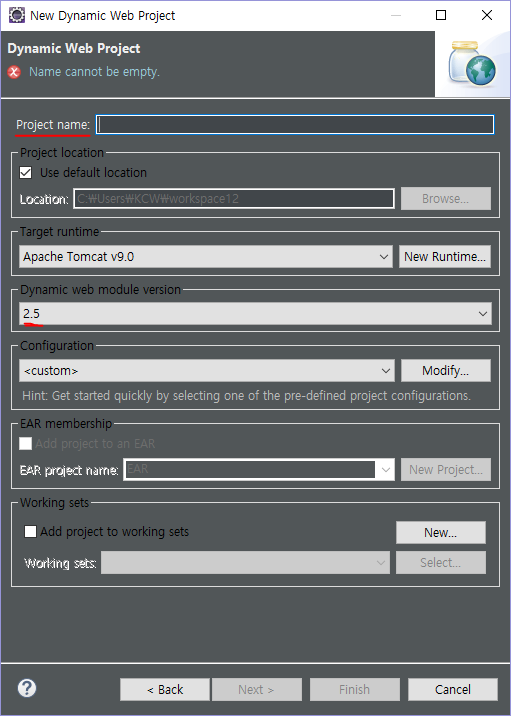The width and height of the screenshot is (511, 716).
Task: Click the configuration hint text
Action: tap(247, 395)
